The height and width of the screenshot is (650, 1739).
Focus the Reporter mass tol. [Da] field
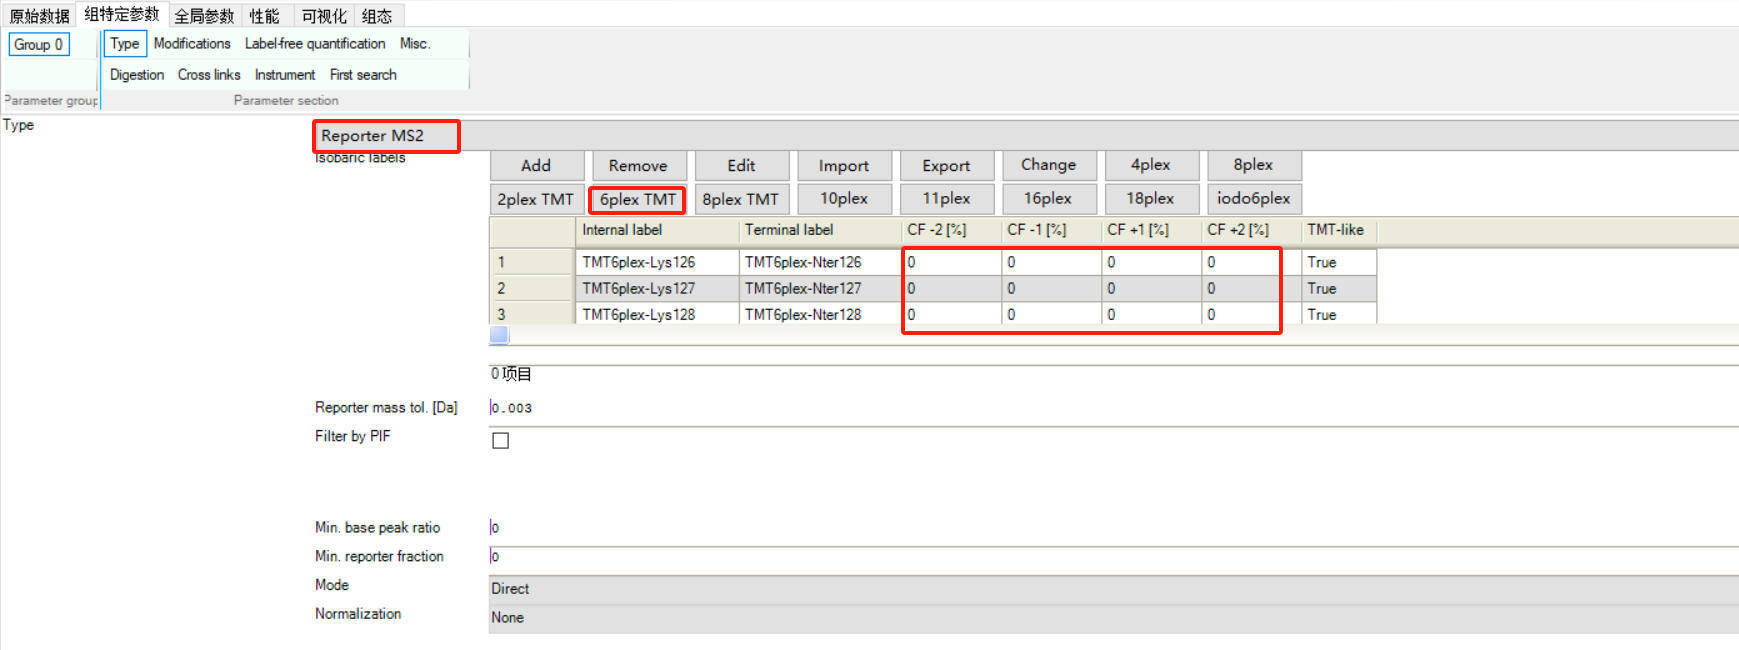(x=1113, y=408)
